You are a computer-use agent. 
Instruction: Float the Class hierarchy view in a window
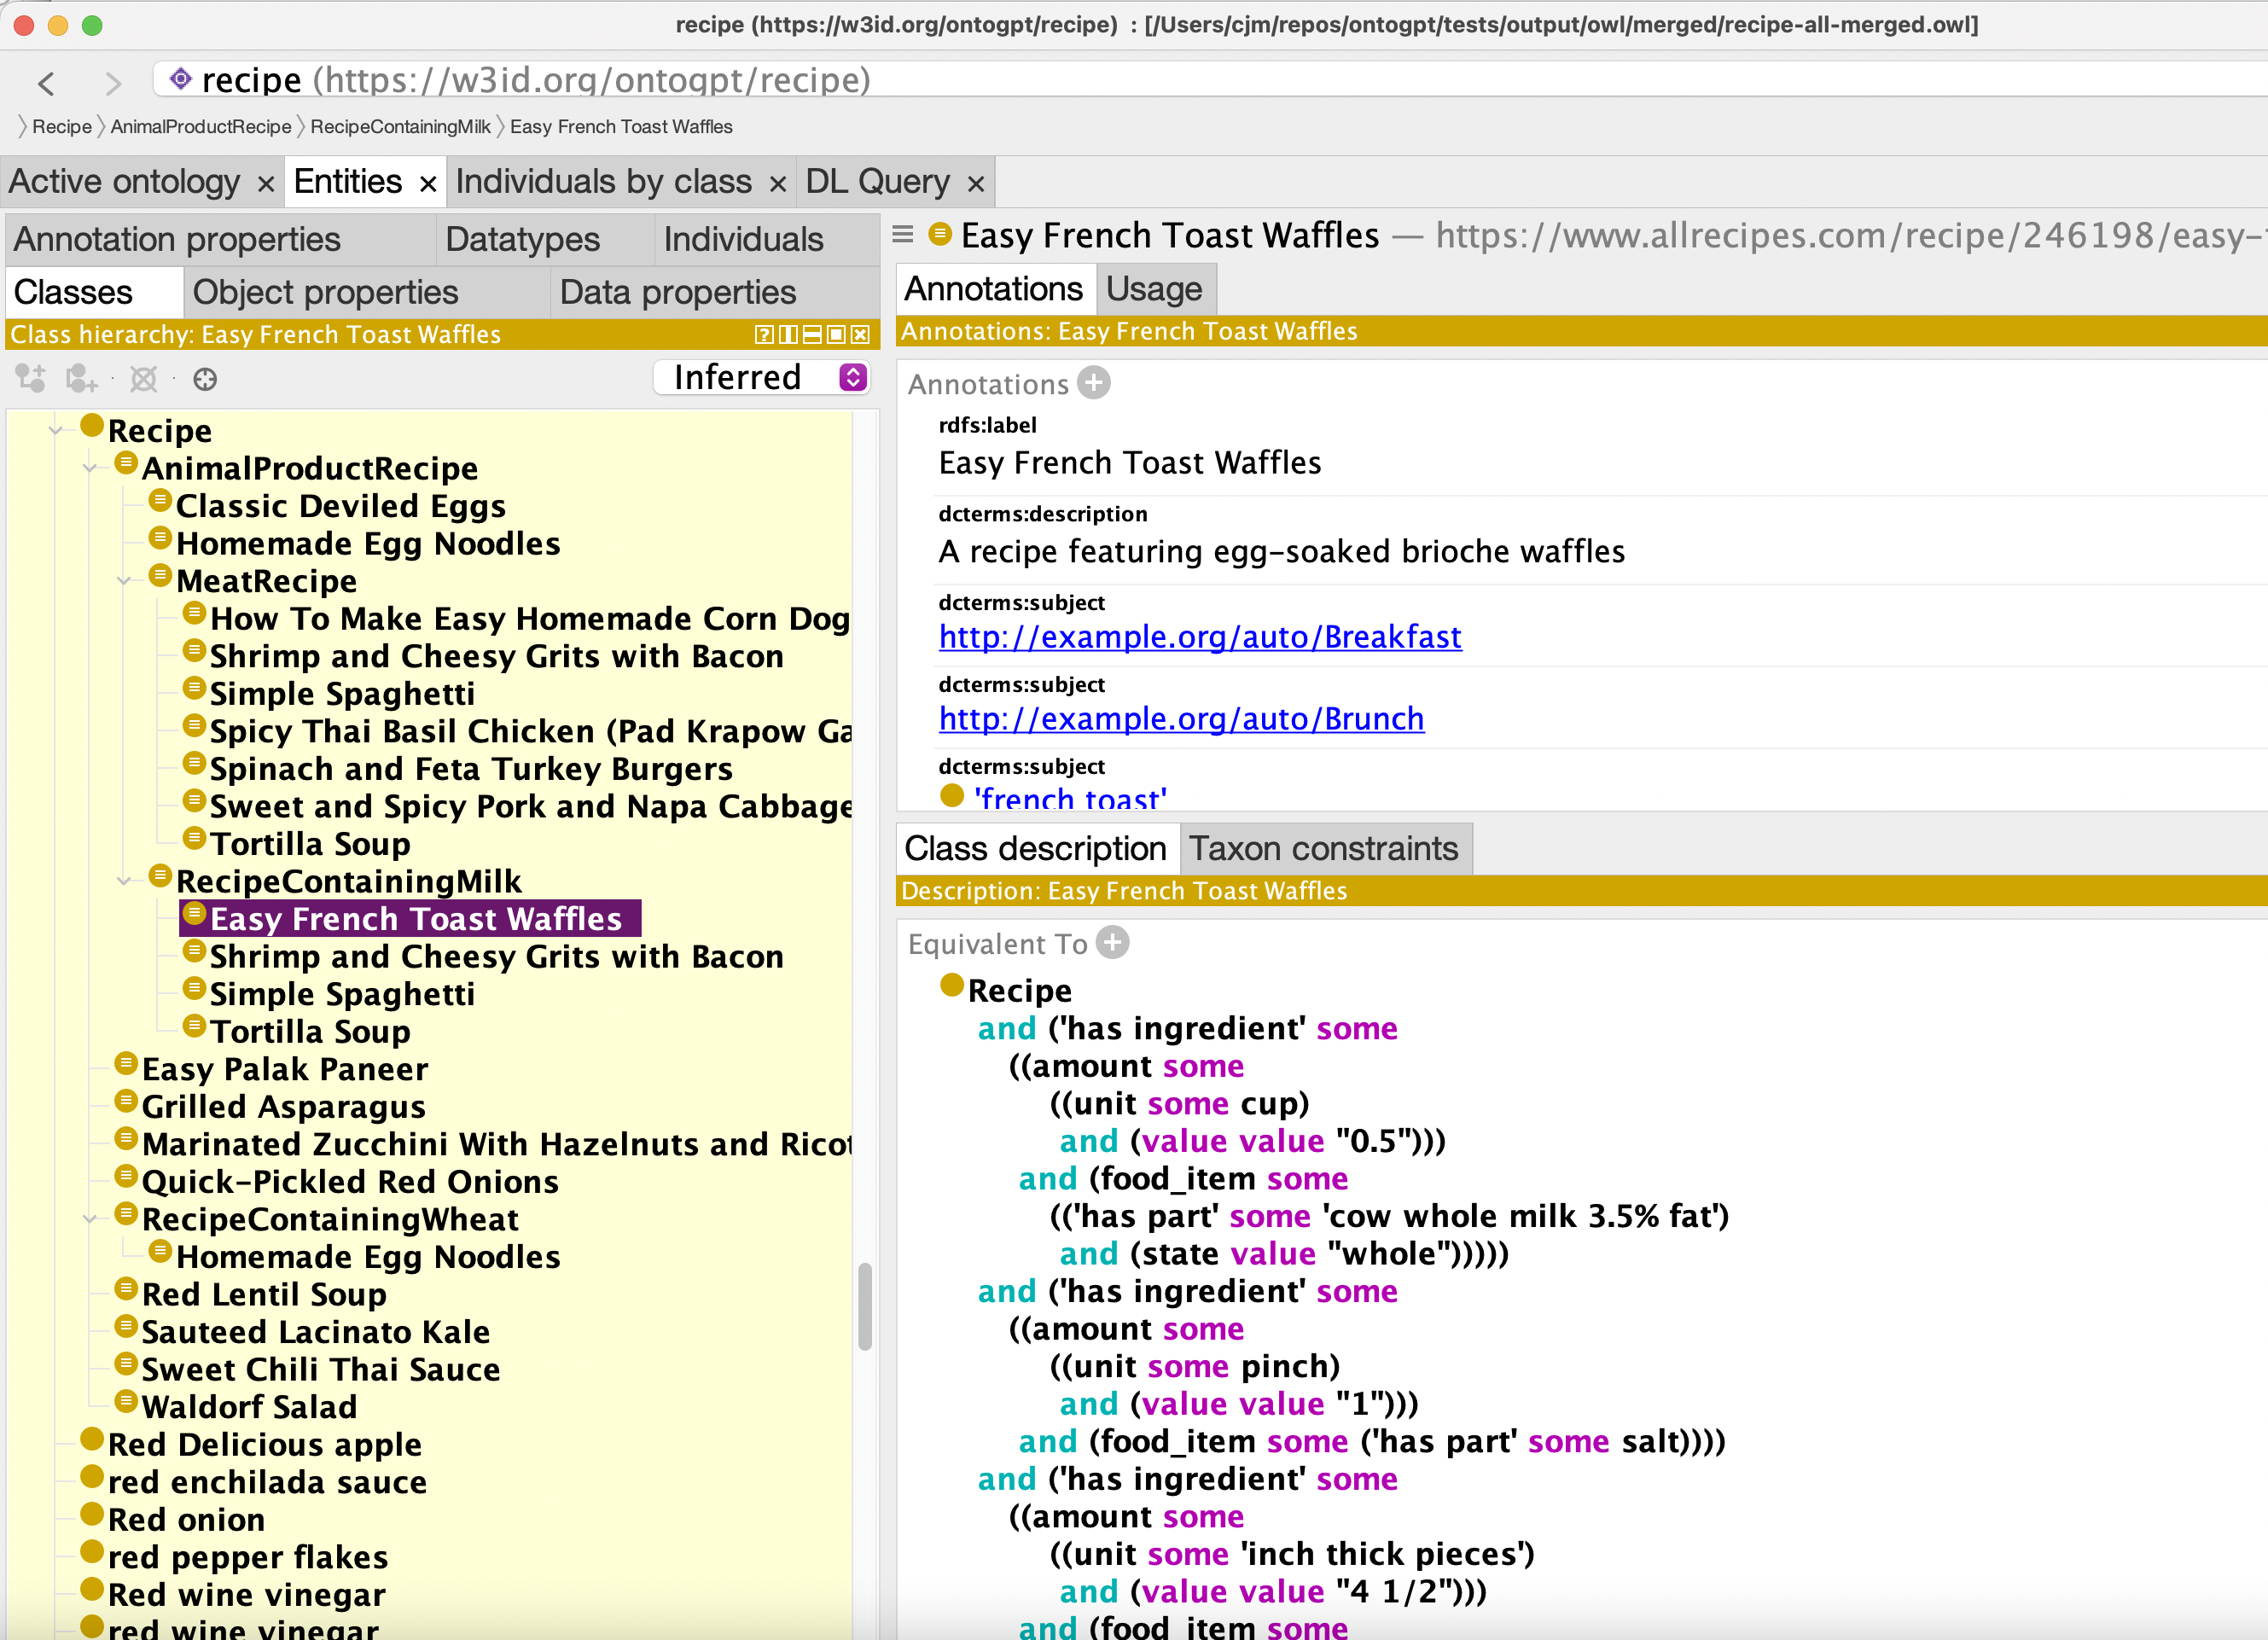coord(836,335)
